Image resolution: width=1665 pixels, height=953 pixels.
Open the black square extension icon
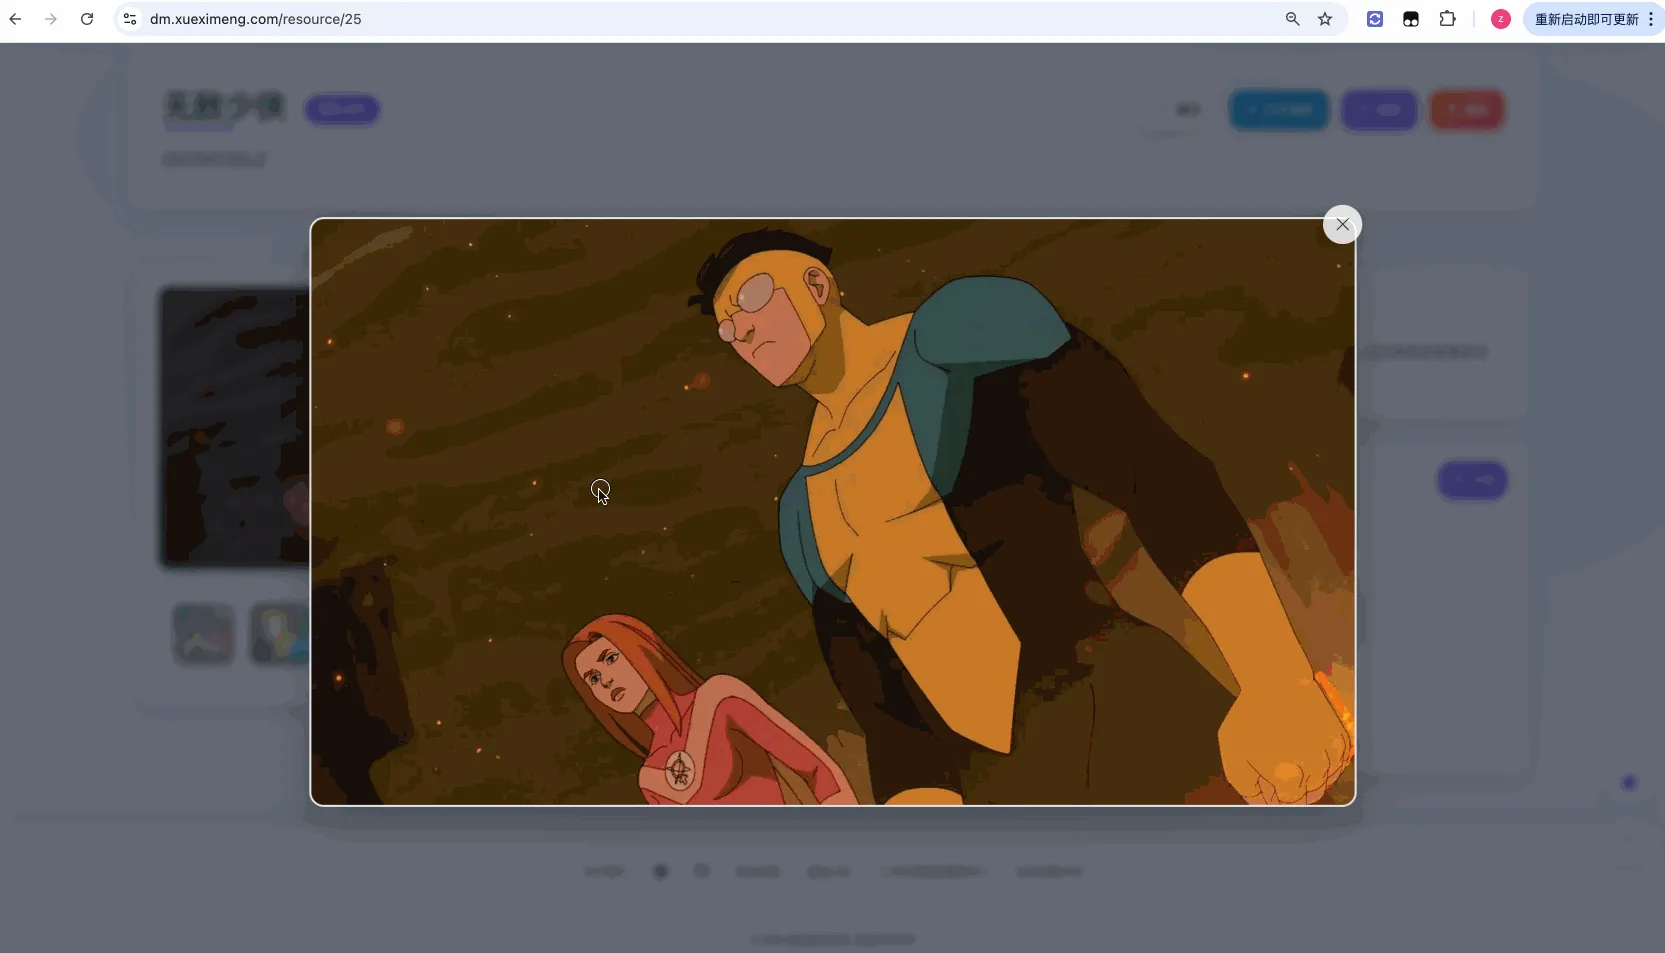pyautogui.click(x=1411, y=19)
